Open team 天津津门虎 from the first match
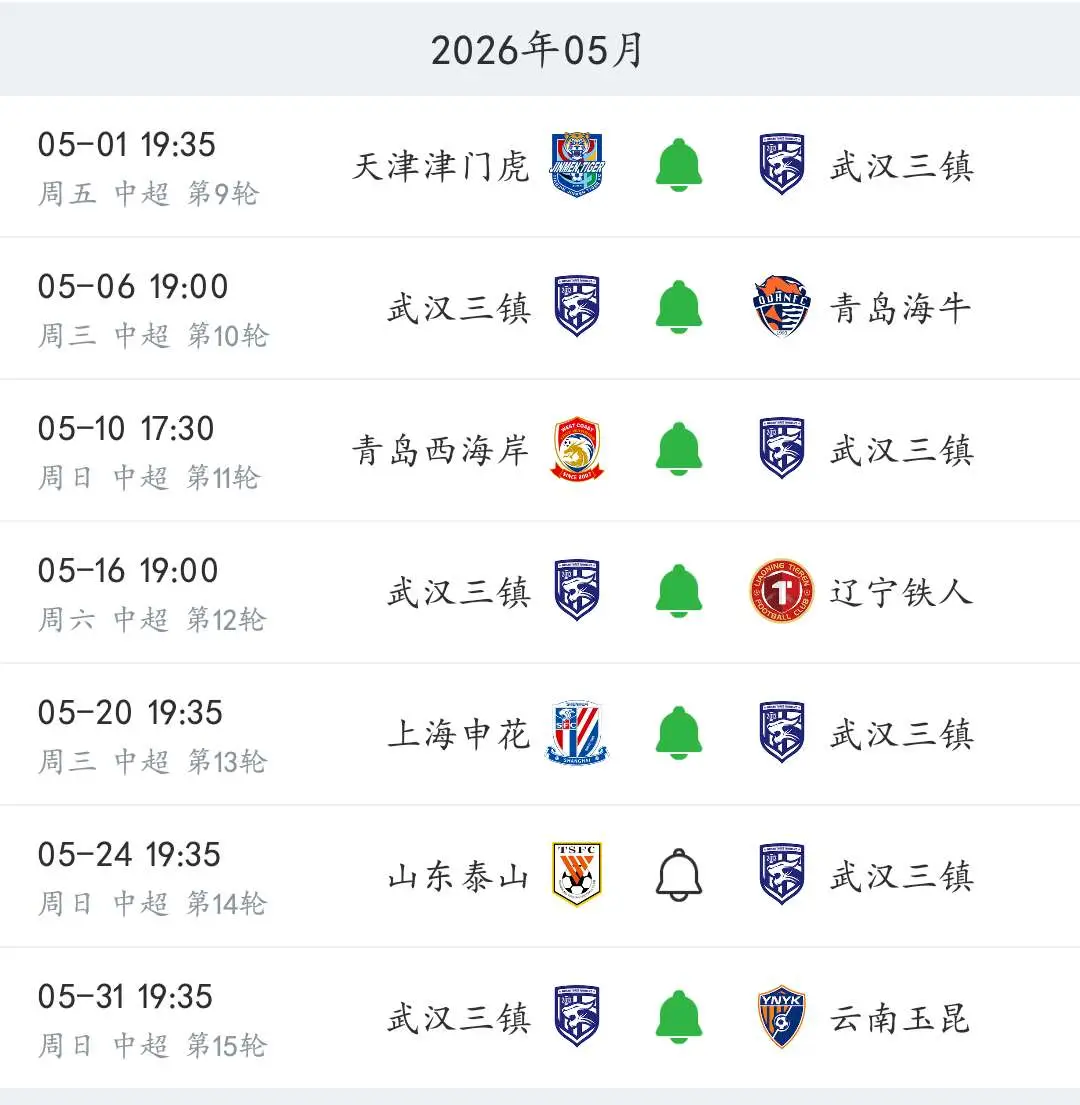Image resolution: width=1080 pixels, height=1105 pixels. tap(440, 167)
